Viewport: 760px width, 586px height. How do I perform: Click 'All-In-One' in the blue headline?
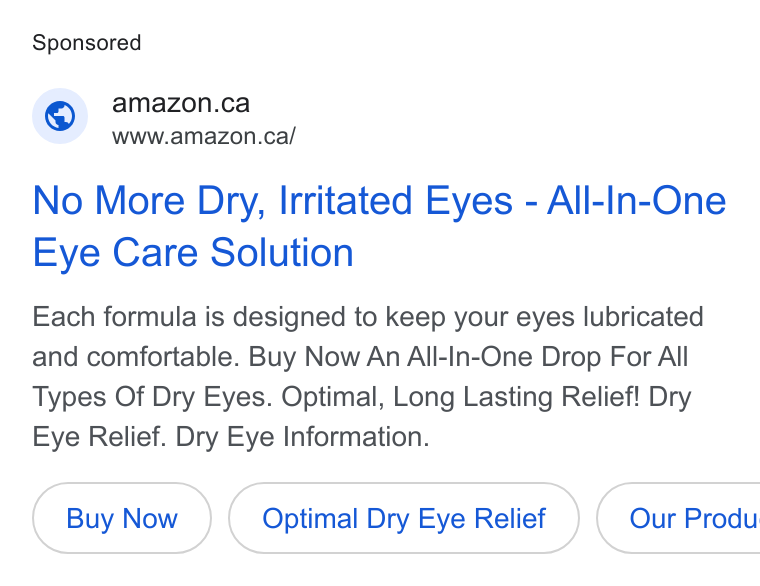click(636, 200)
